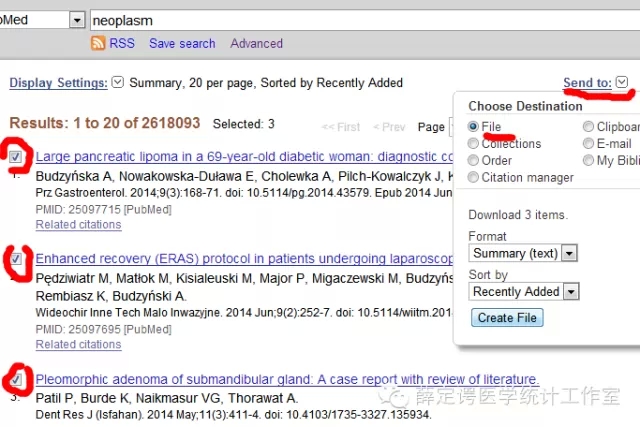Click the RSS link
The height and width of the screenshot is (427, 640).
[122, 43]
